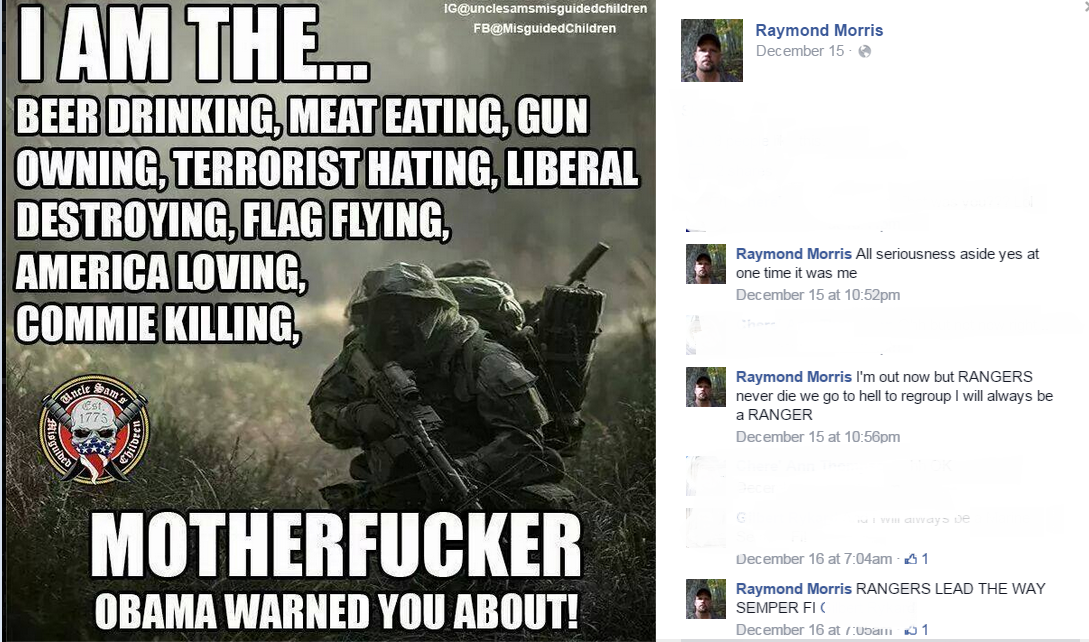
Task: Open timestamp December 16 at 7:04am
Action: point(814,559)
